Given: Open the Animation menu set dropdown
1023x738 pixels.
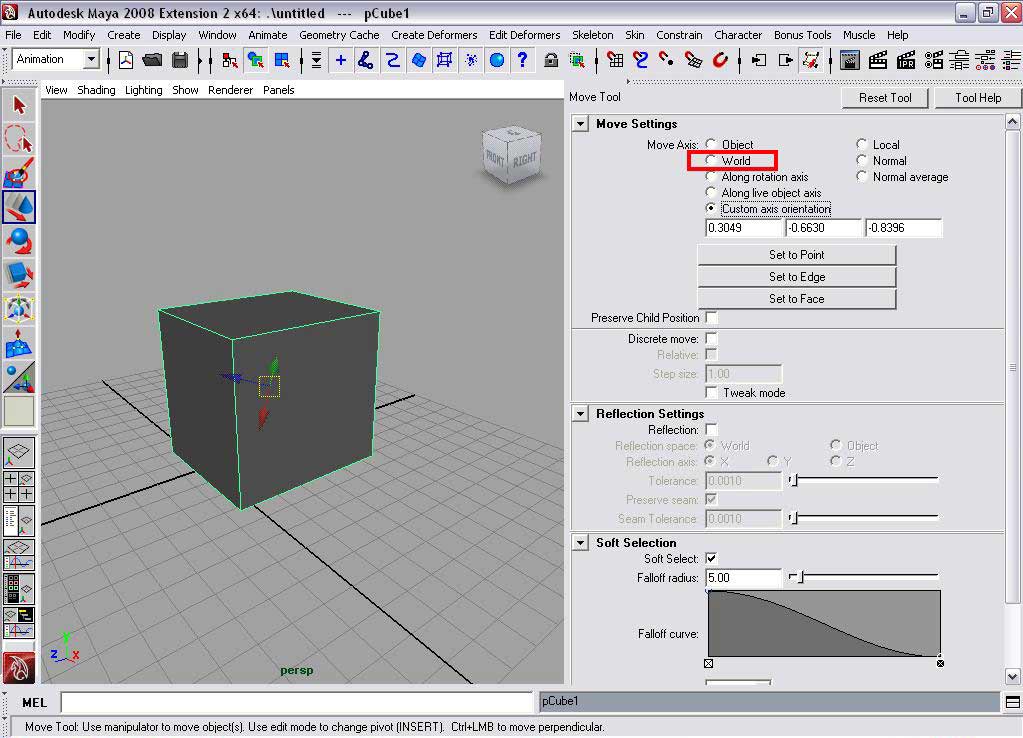Looking at the screenshot, I should 90,60.
